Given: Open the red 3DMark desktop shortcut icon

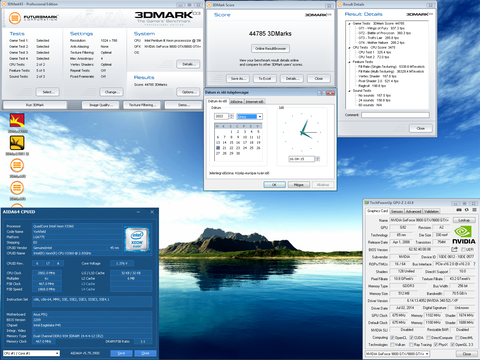Looking at the screenshot, I should click(17, 120).
